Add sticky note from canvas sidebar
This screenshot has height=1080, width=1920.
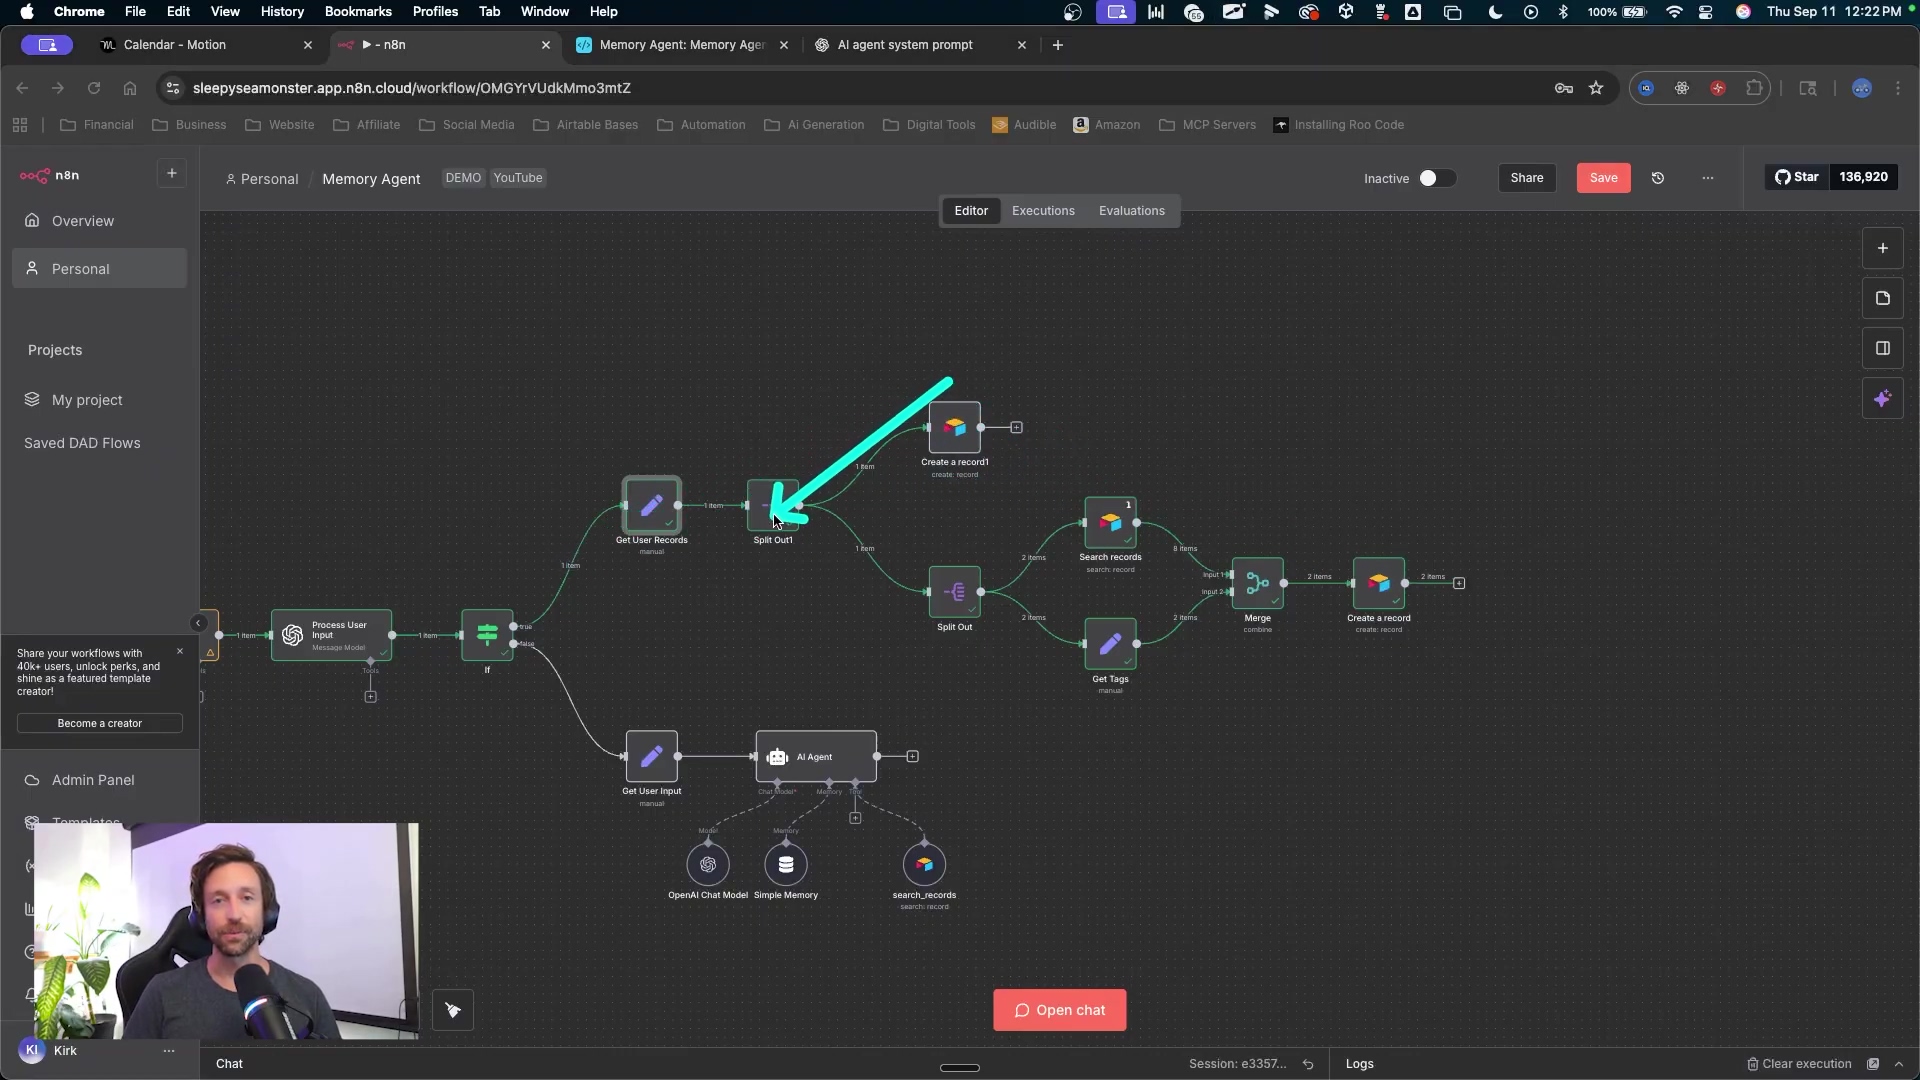pos(1882,298)
